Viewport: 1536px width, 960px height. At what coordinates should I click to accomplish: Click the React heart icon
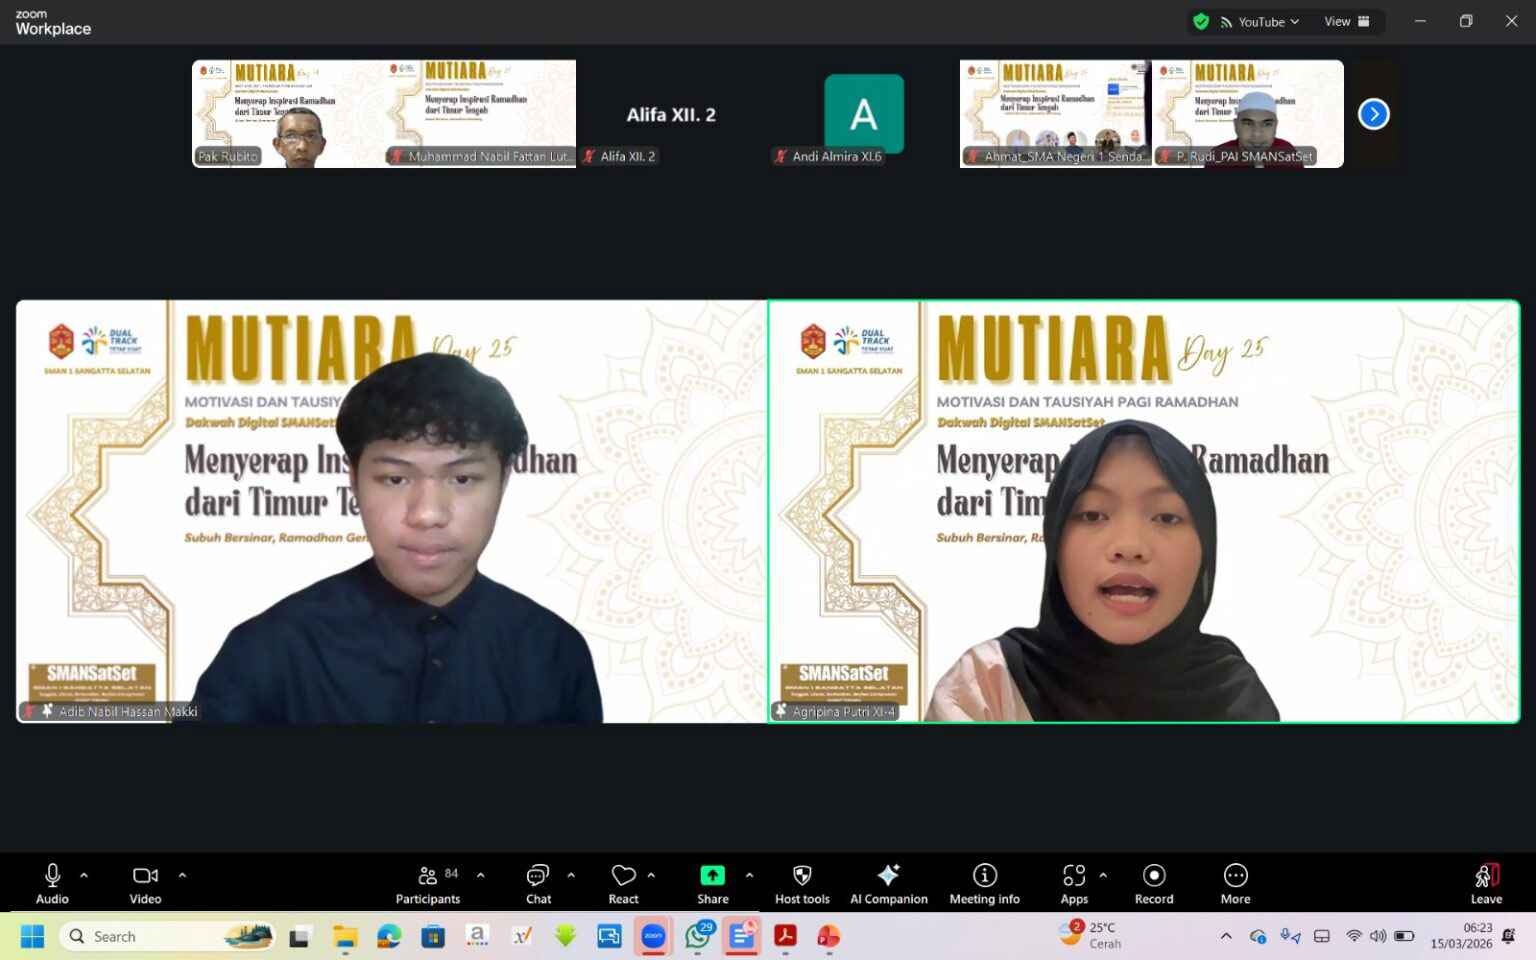623,883
